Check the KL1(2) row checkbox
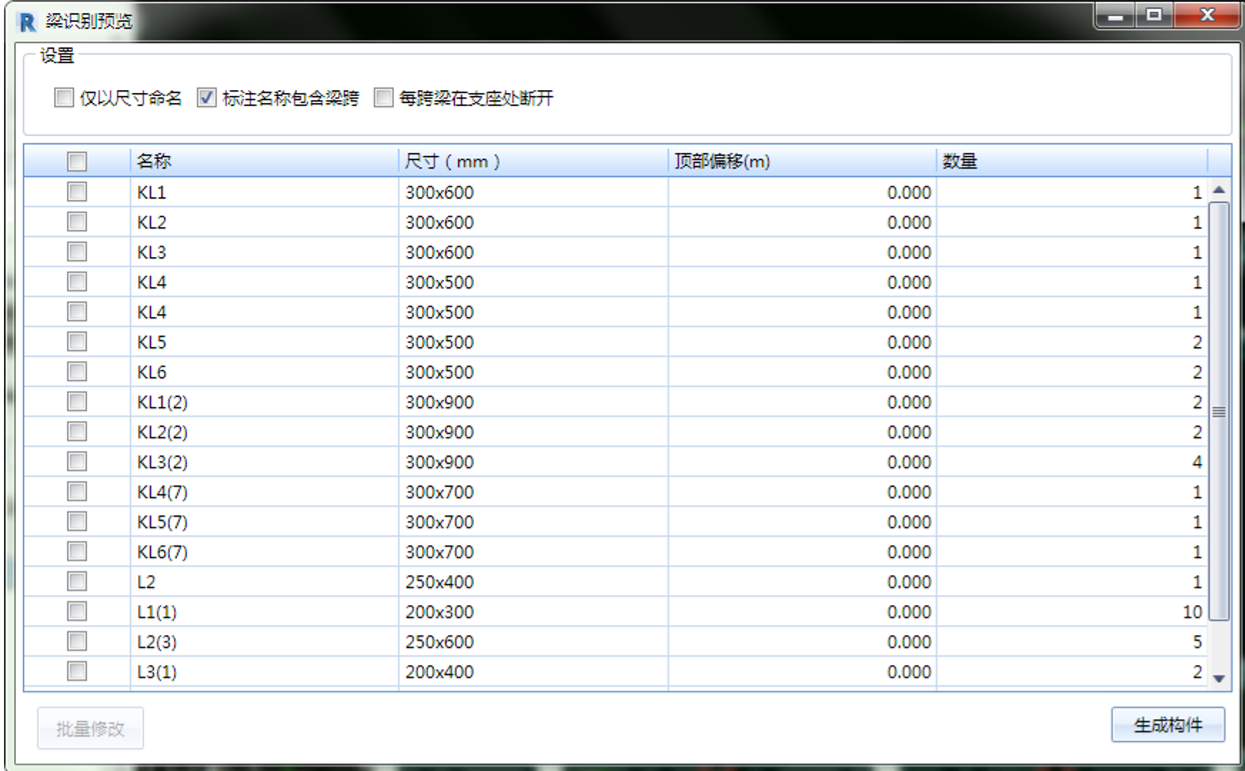This screenshot has width=1245, height=771. click(x=77, y=402)
